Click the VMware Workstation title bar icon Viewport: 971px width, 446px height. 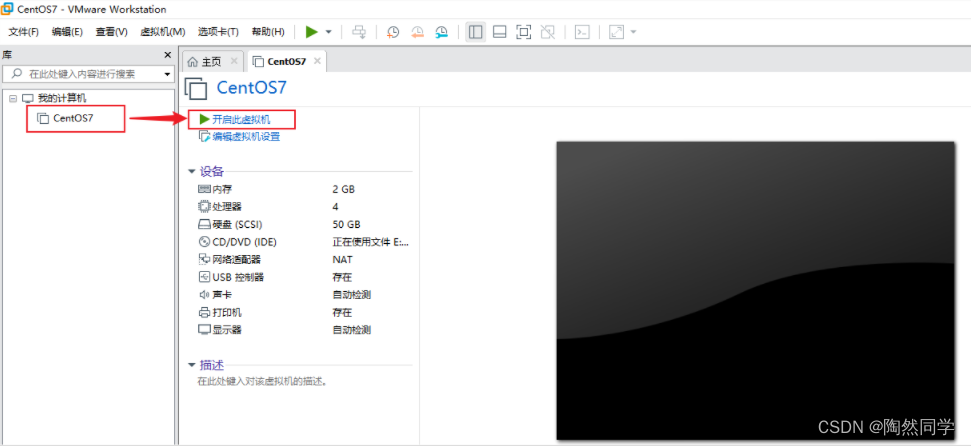click(x=8, y=9)
